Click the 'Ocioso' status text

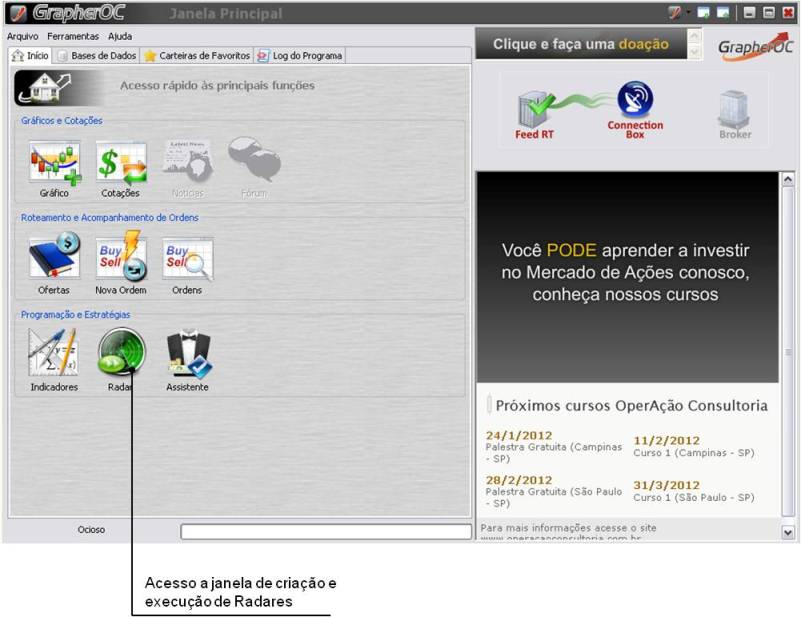(91, 530)
